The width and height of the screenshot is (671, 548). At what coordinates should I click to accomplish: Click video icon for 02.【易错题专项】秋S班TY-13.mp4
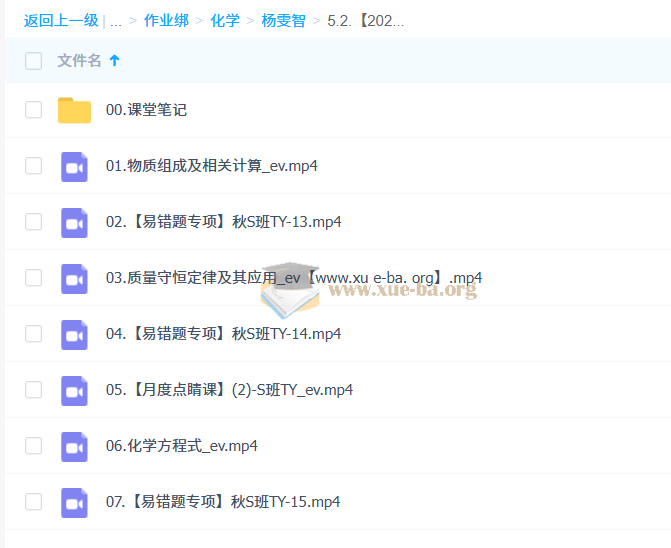pos(74,222)
